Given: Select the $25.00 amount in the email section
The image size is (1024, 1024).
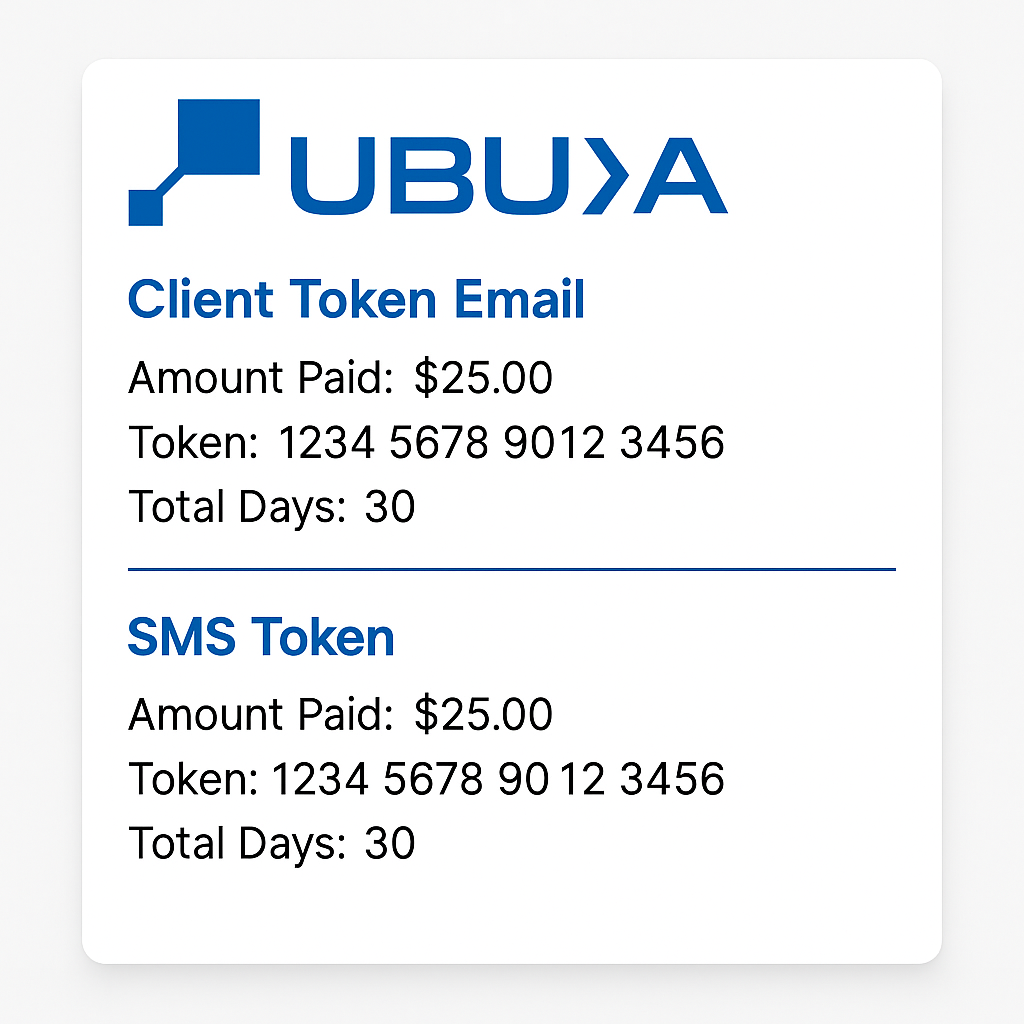Looking at the screenshot, I should click(x=484, y=378).
